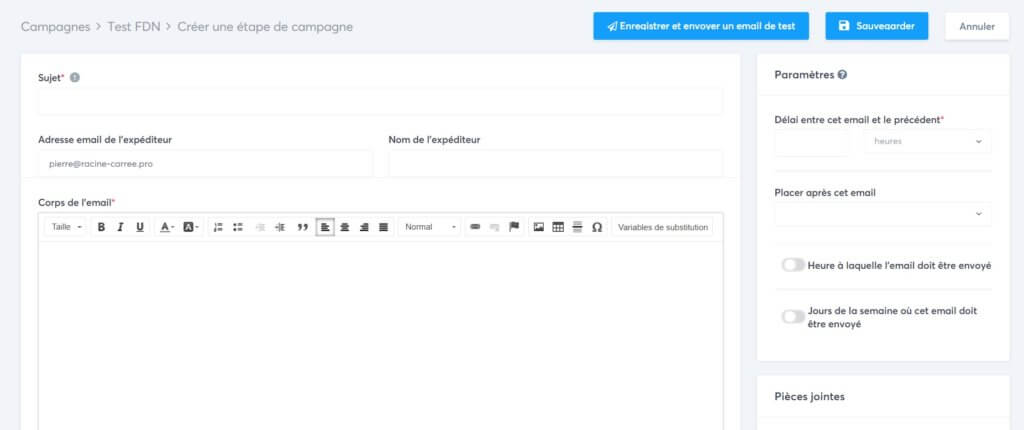Align text to the left
This screenshot has width=1024, height=430.
(325, 227)
